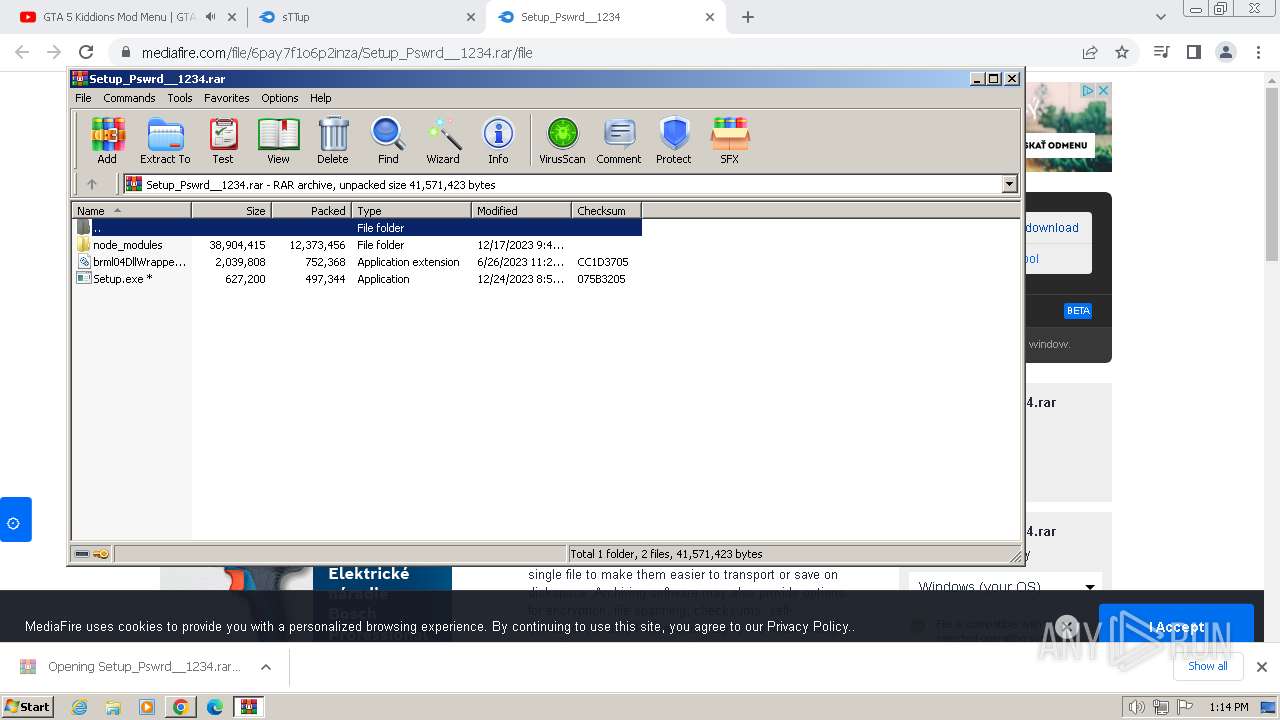The width and height of the screenshot is (1280, 720).
Task: Open Chrome from the taskbar
Action: pyautogui.click(x=180, y=707)
